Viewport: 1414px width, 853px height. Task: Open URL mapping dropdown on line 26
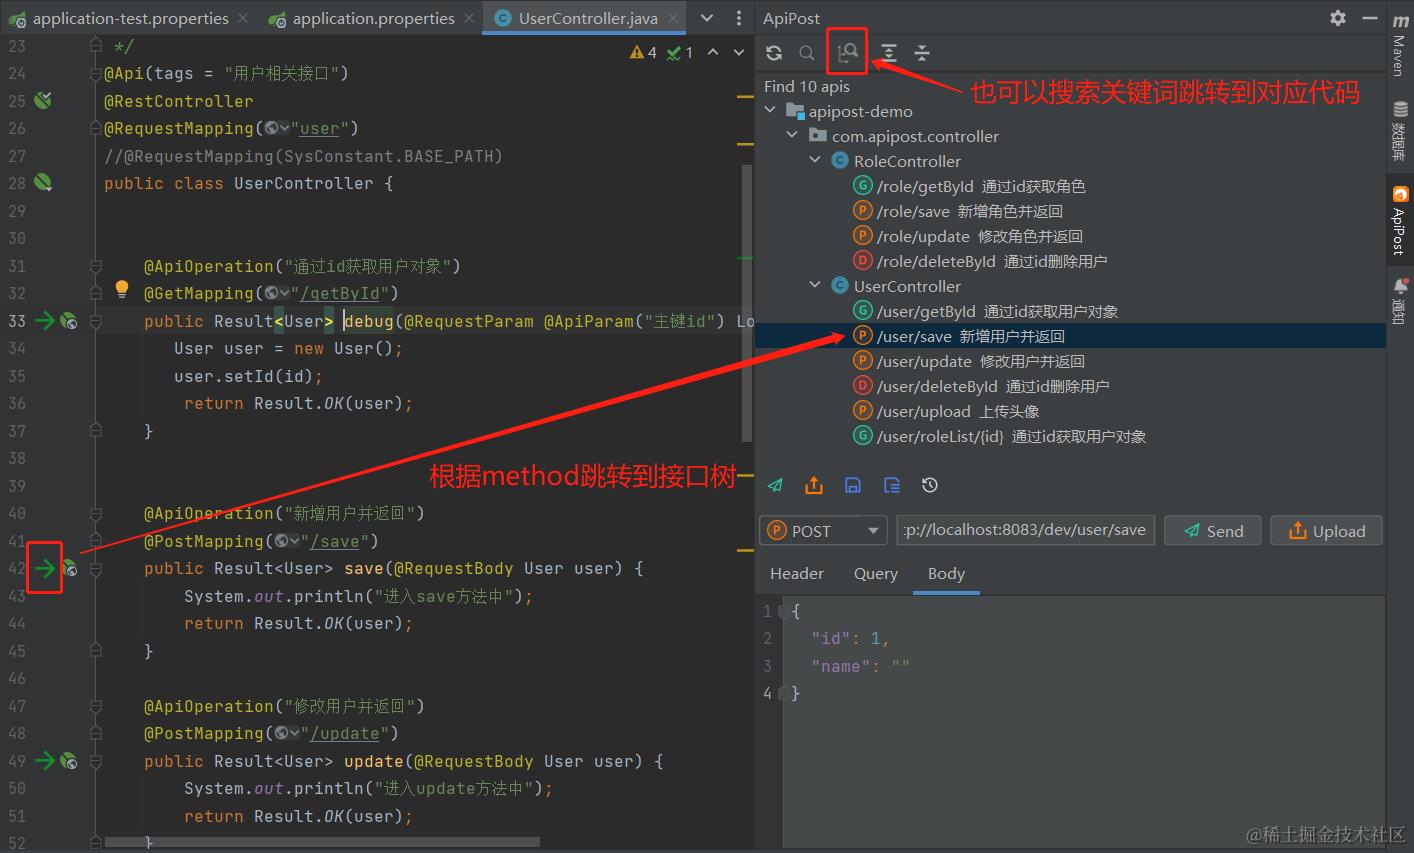pos(276,128)
